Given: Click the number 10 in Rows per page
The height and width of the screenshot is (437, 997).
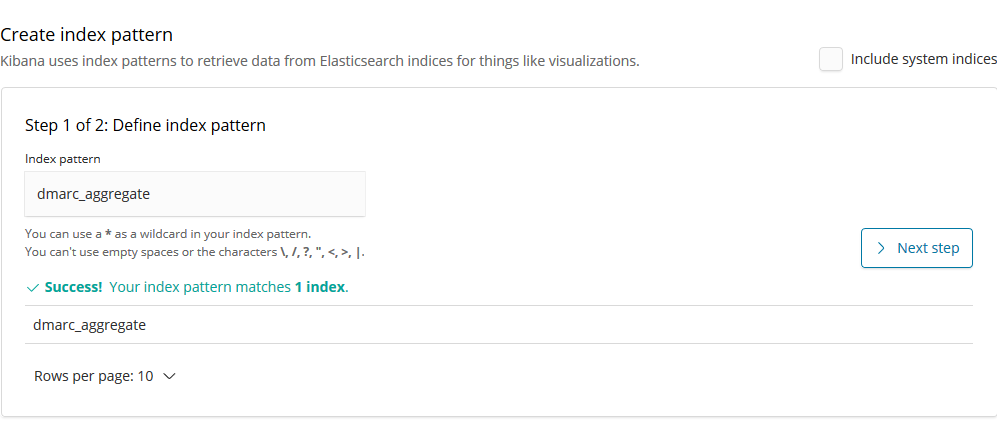Looking at the screenshot, I should (145, 377).
